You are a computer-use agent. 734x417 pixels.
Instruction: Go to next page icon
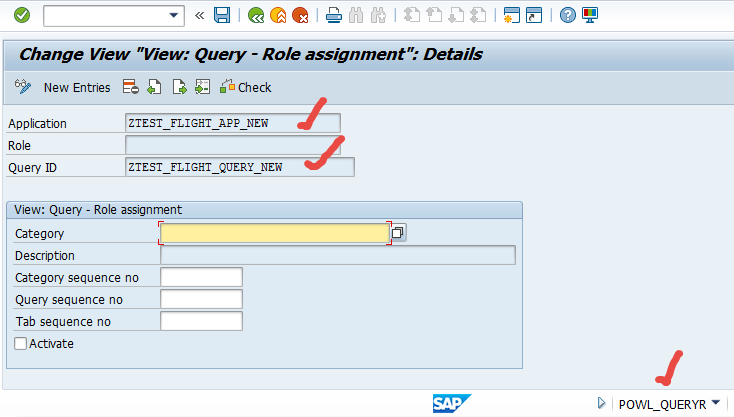[x=456, y=15]
